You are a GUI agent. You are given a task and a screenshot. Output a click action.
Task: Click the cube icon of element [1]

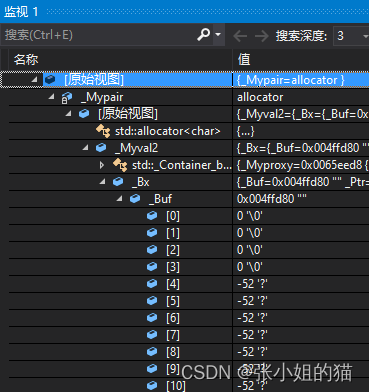coord(152,232)
